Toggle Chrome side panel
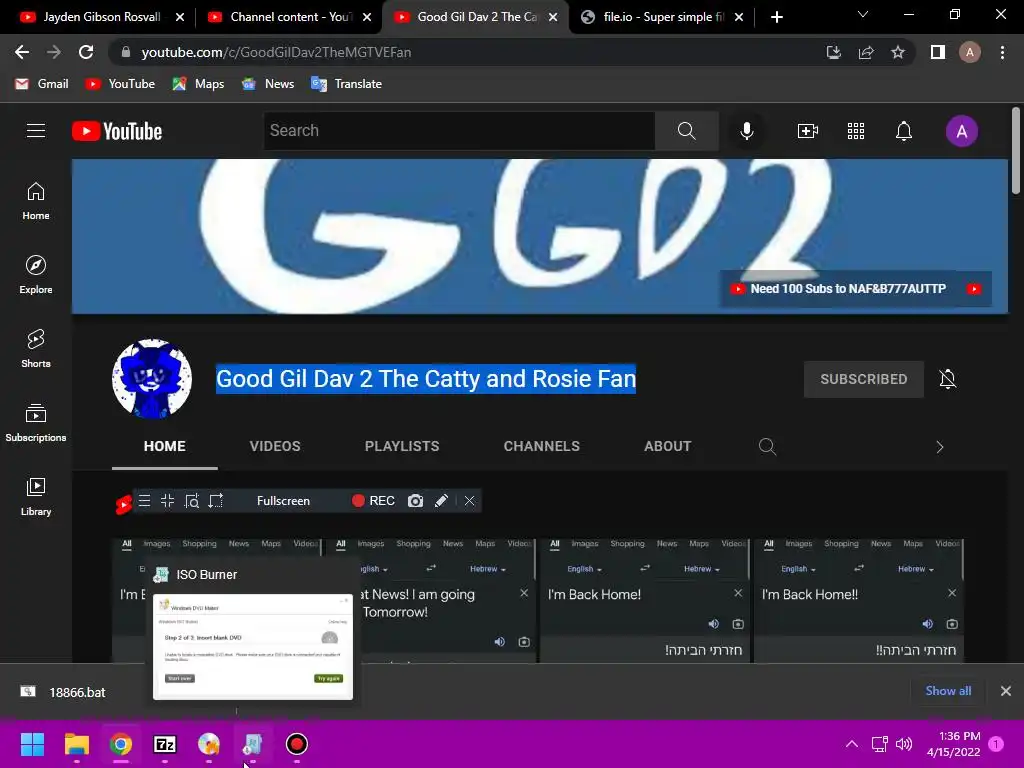This screenshot has height=768, width=1024. (938, 52)
